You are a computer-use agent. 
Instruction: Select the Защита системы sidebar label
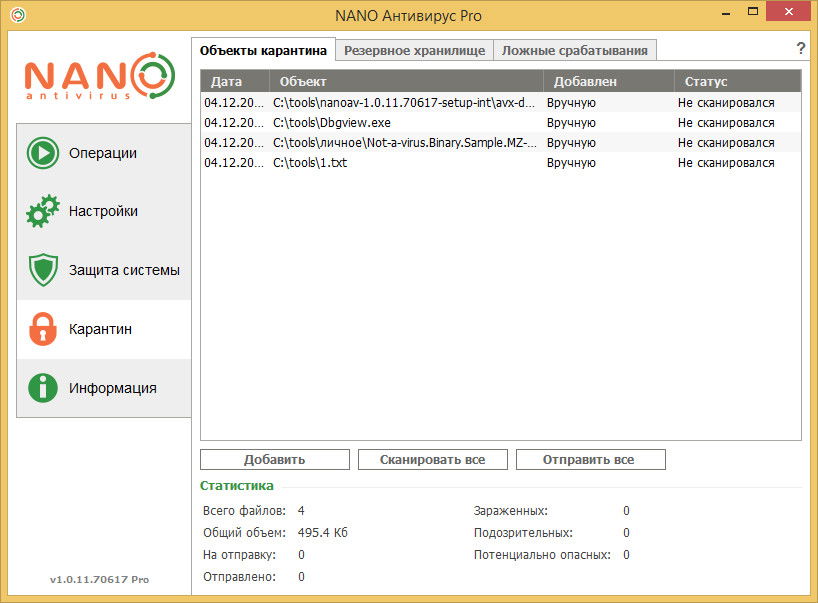124,270
